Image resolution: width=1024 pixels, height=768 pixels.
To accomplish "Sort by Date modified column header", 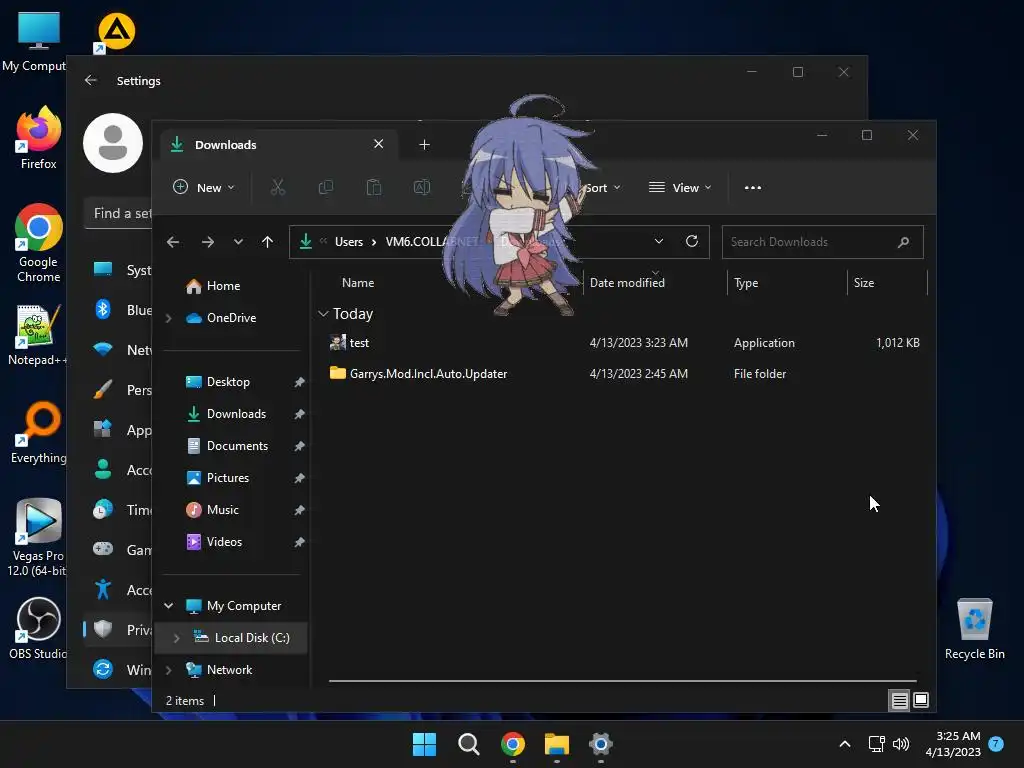I will point(627,283).
